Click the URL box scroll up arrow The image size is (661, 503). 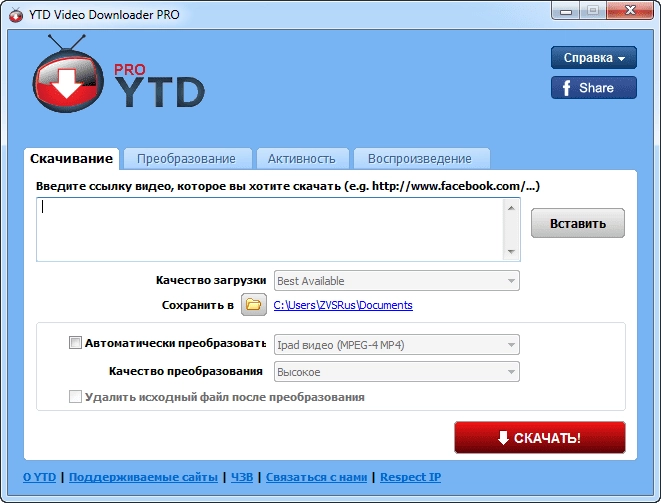point(511,208)
